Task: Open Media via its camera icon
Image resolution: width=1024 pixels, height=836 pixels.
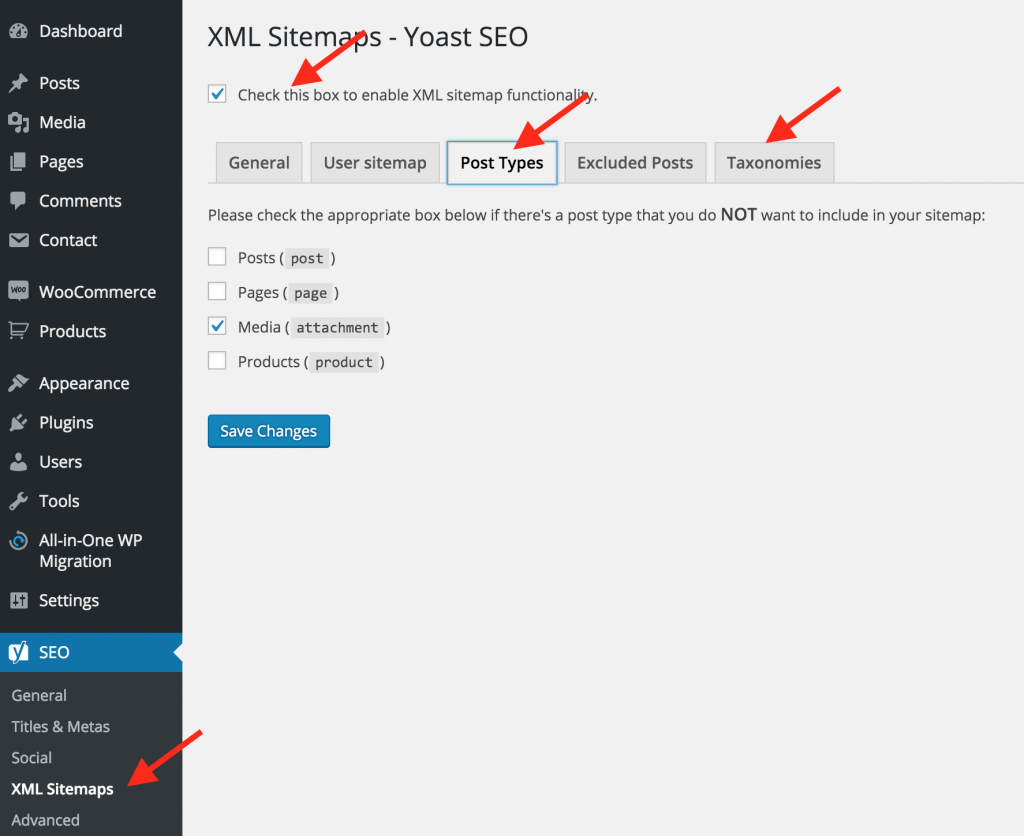Action: [x=18, y=122]
